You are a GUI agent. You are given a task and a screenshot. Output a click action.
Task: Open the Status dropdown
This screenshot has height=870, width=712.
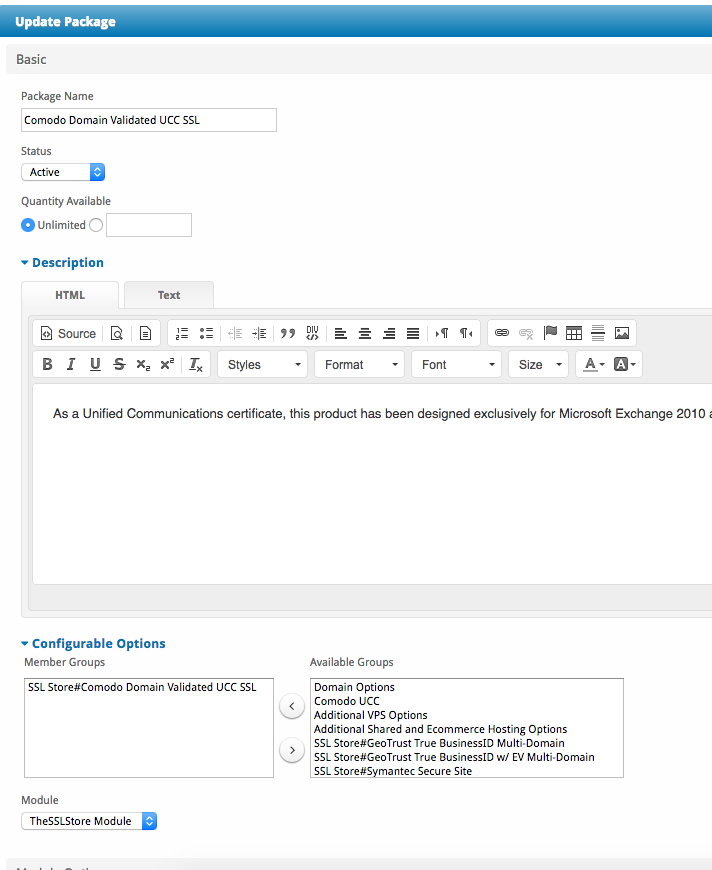(63, 172)
